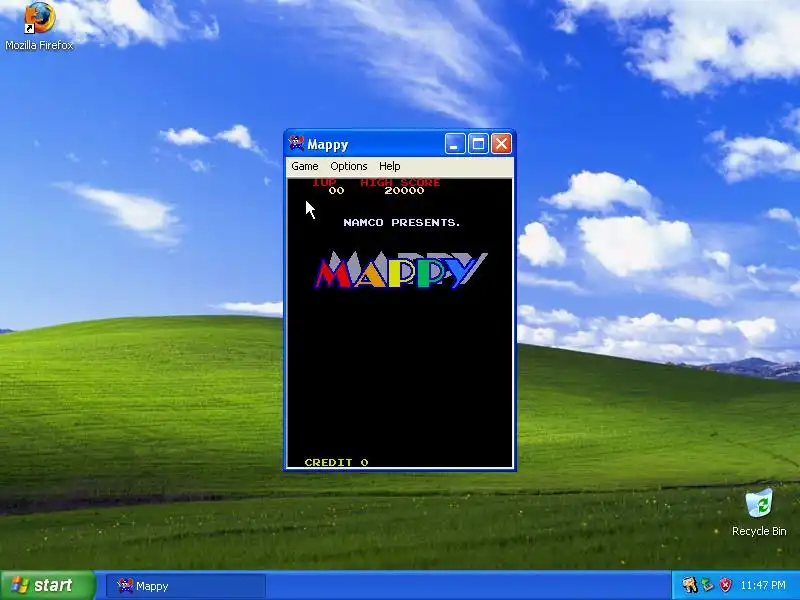Viewport: 800px width, 600px height.
Task: Open the red security shield tray icon
Action: [725, 585]
